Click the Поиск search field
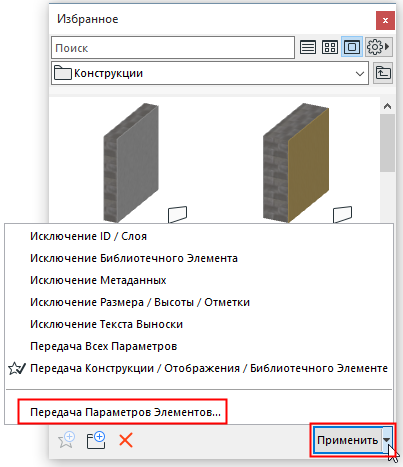 [173, 48]
